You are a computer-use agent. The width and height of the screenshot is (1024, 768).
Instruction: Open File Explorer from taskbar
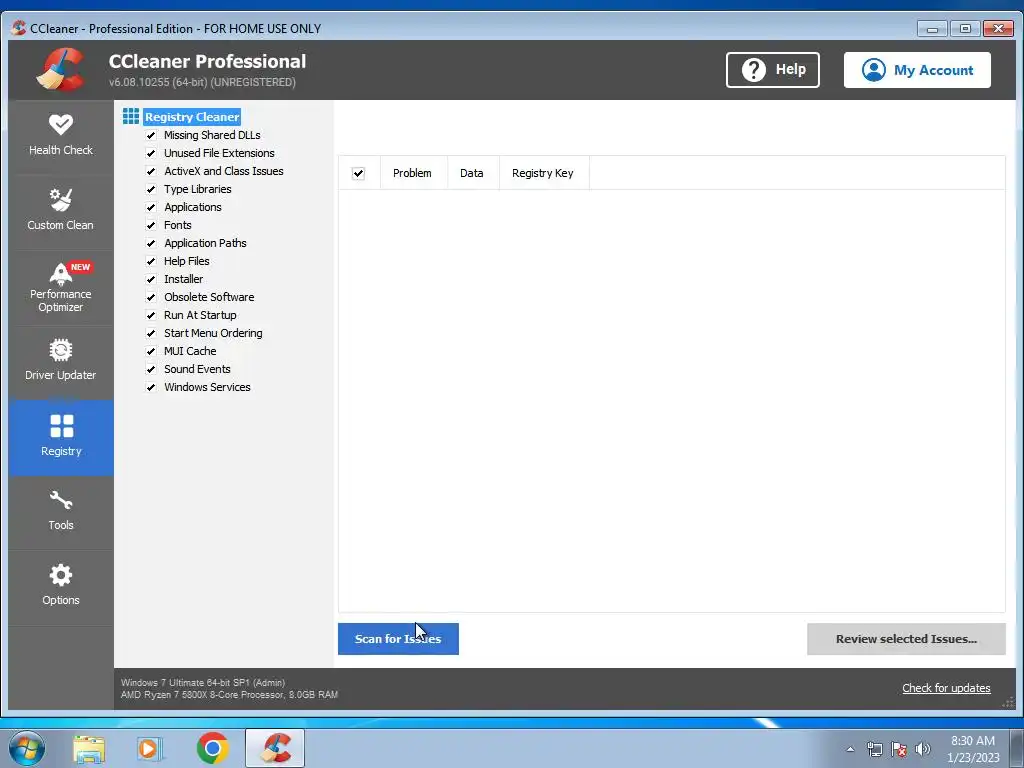(89, 748)
